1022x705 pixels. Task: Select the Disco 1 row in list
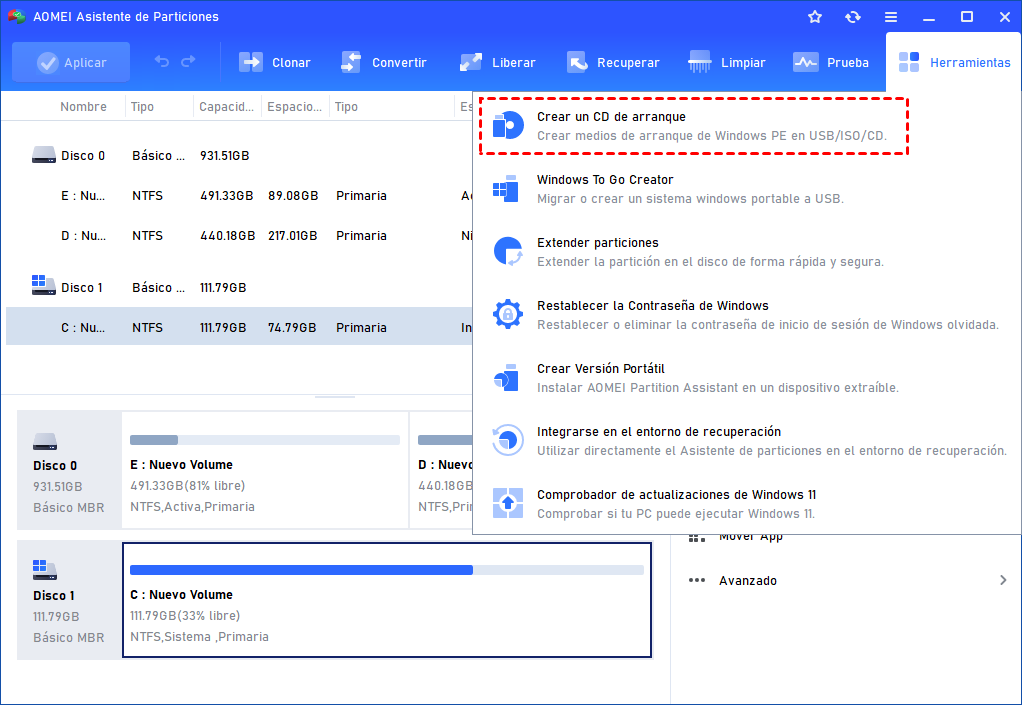[239, 287]
